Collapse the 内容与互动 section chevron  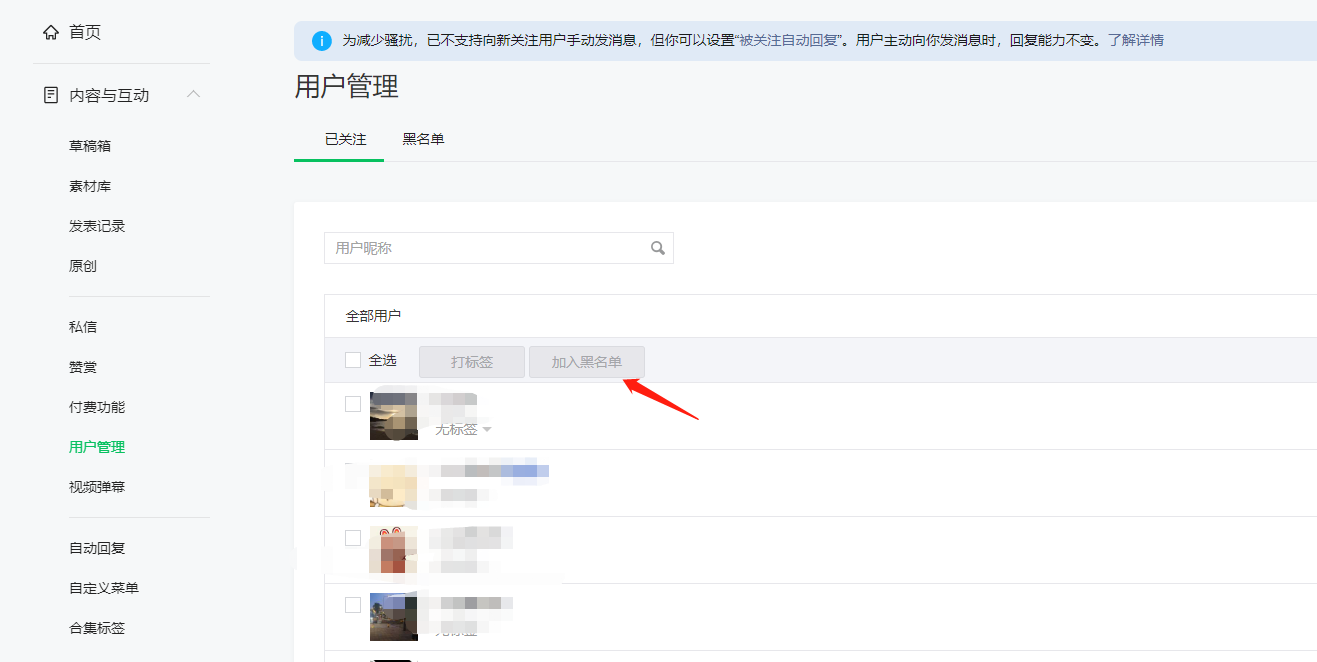pos(194,94)
